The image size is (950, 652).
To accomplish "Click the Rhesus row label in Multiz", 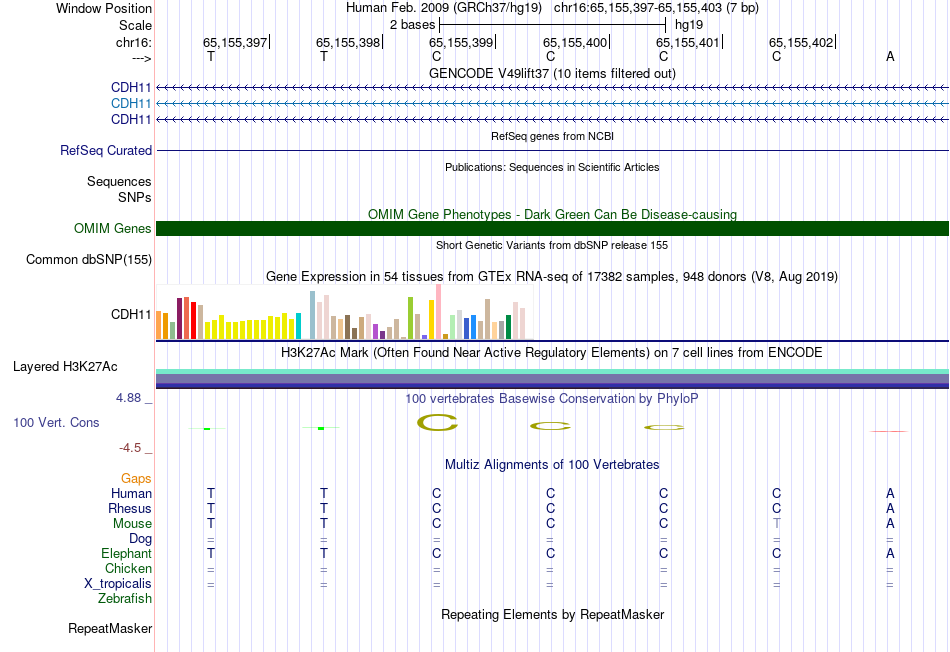I will pos(130,509).
